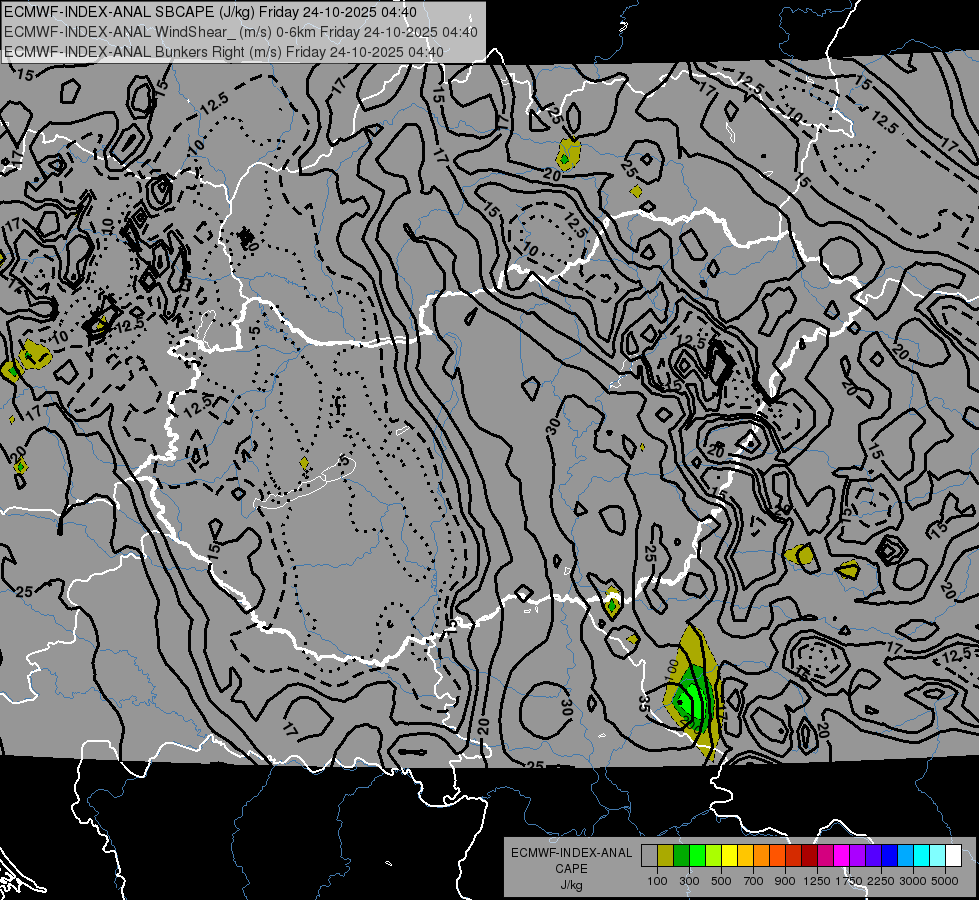Click the gray legend swatch below 100
Screen dimensions: 979x900
pos(649,855)
